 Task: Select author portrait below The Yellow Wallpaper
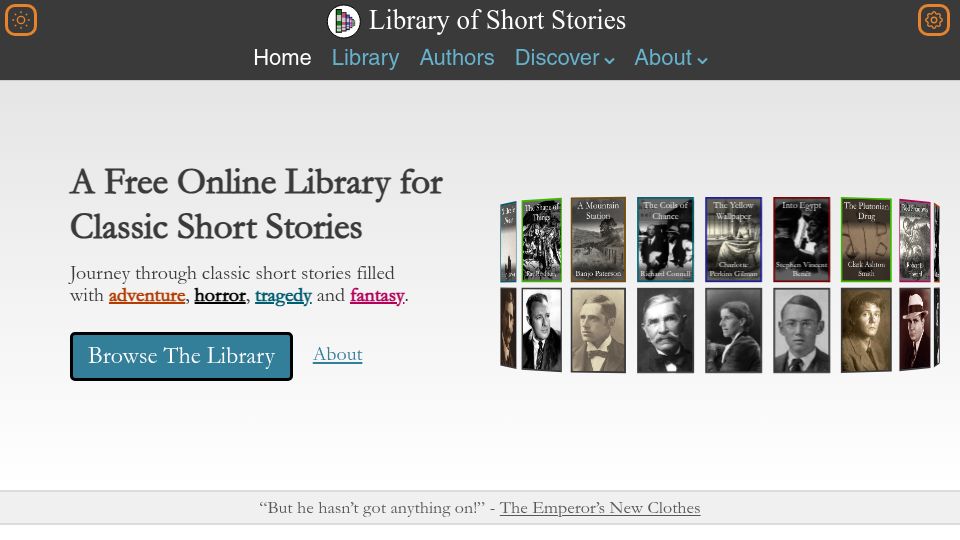[x=733, y=331]
